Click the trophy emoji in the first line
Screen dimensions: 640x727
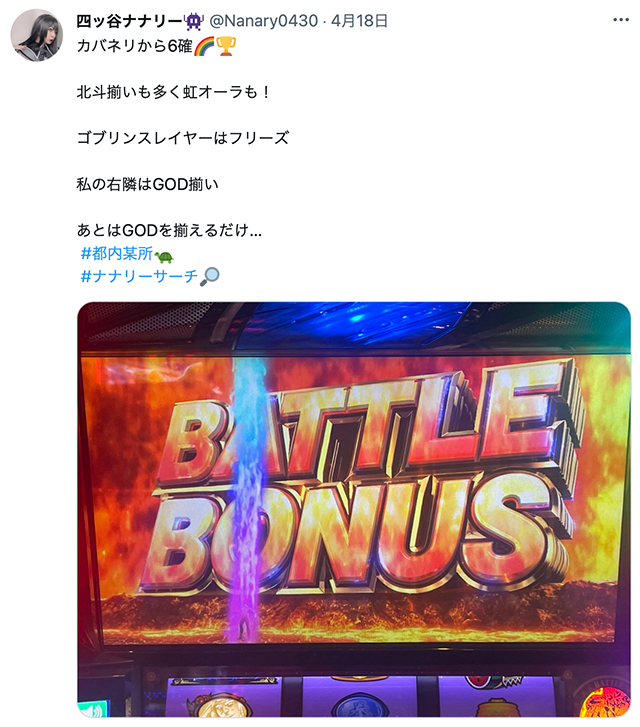click(x=226, y=46)
